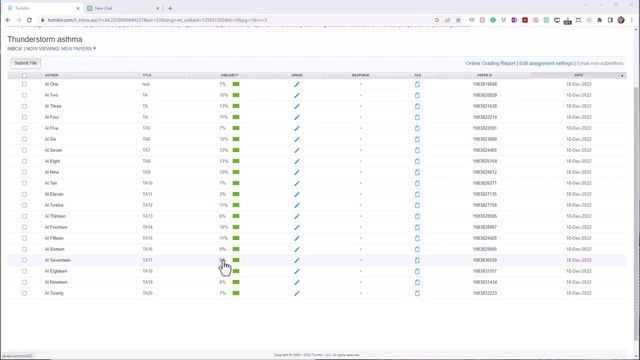Image resolution: width=640 pixels, height=360 pixels.
Task: Open grade pencil for AI Twenty
Action: pyautogui.click(x=297, y=293)
